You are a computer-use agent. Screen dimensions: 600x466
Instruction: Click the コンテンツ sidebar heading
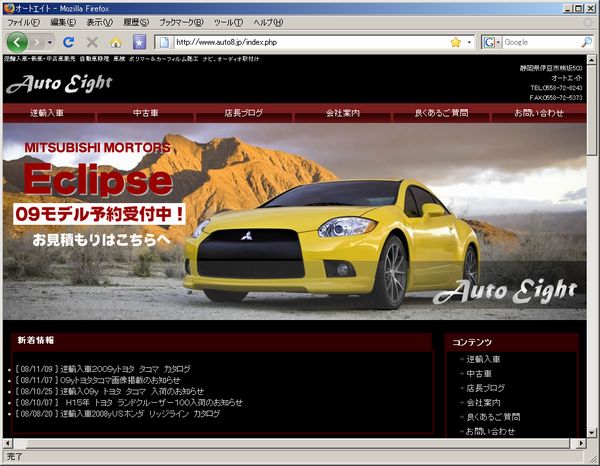pos(471,342)
